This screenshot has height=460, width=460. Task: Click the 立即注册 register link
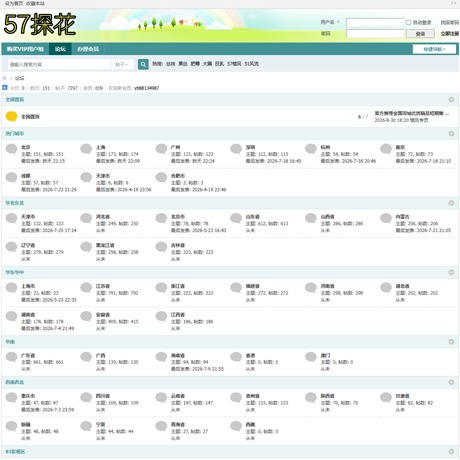(449, 34)
